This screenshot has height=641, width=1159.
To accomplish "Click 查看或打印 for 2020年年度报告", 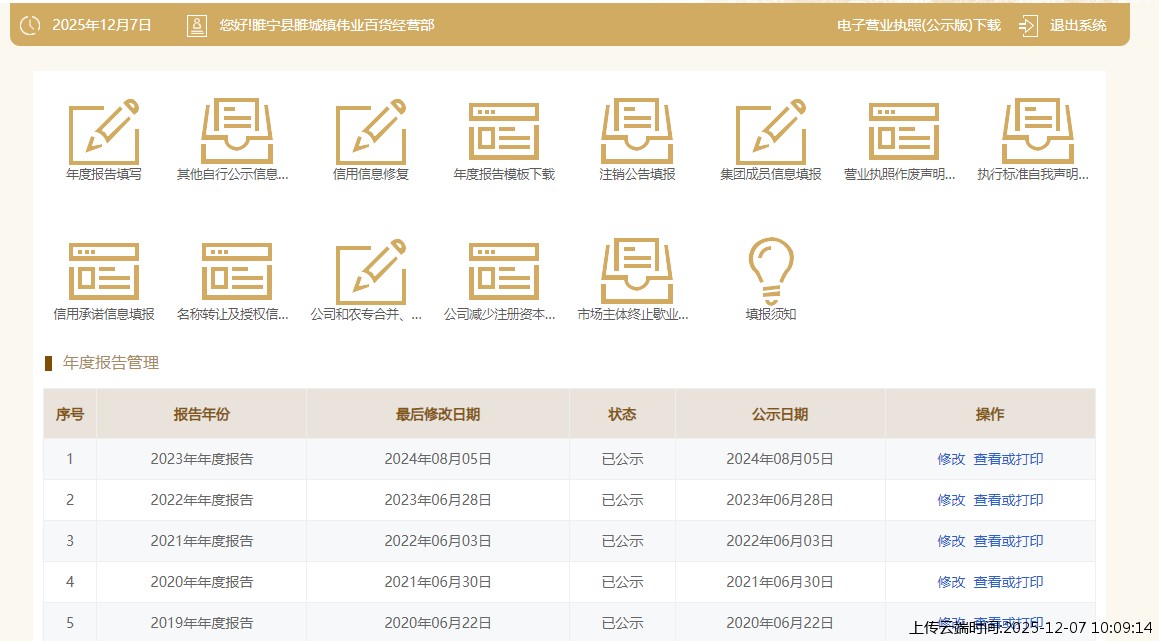I will (1008, 582).
